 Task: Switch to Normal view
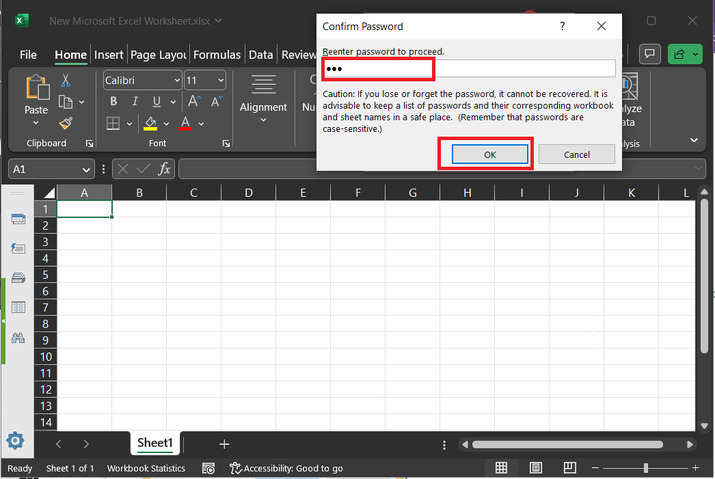pyautogui.click(x=501, y=468)
